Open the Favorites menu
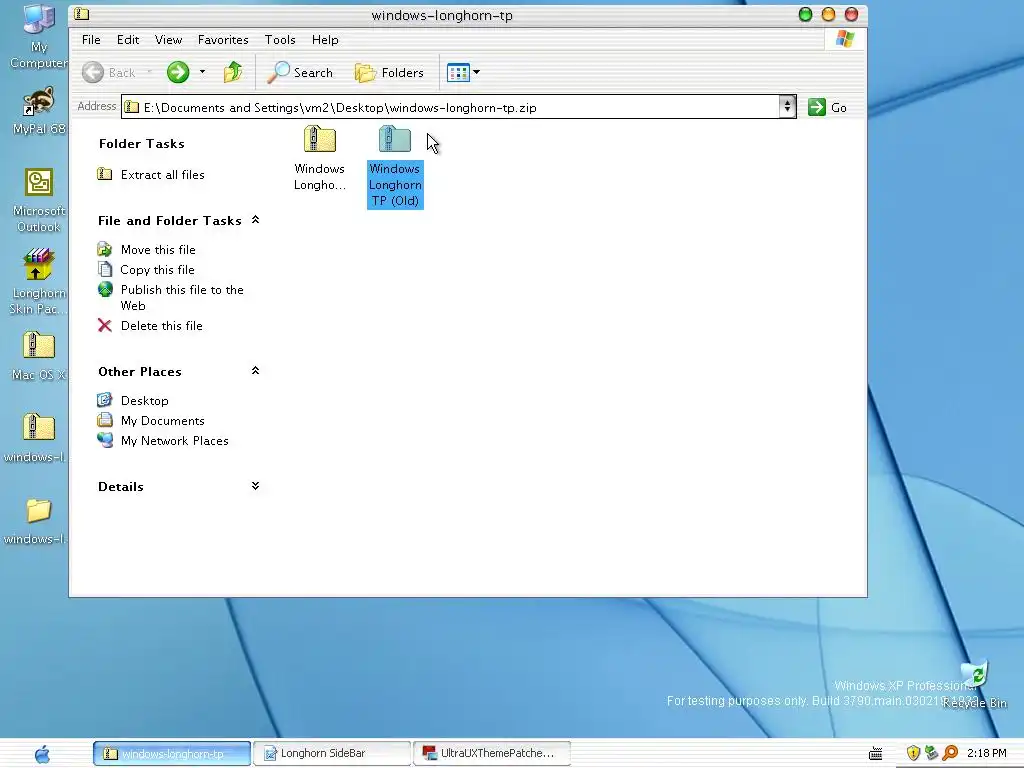The height and width of the screenshot is (768, 1024). point(223,40)
